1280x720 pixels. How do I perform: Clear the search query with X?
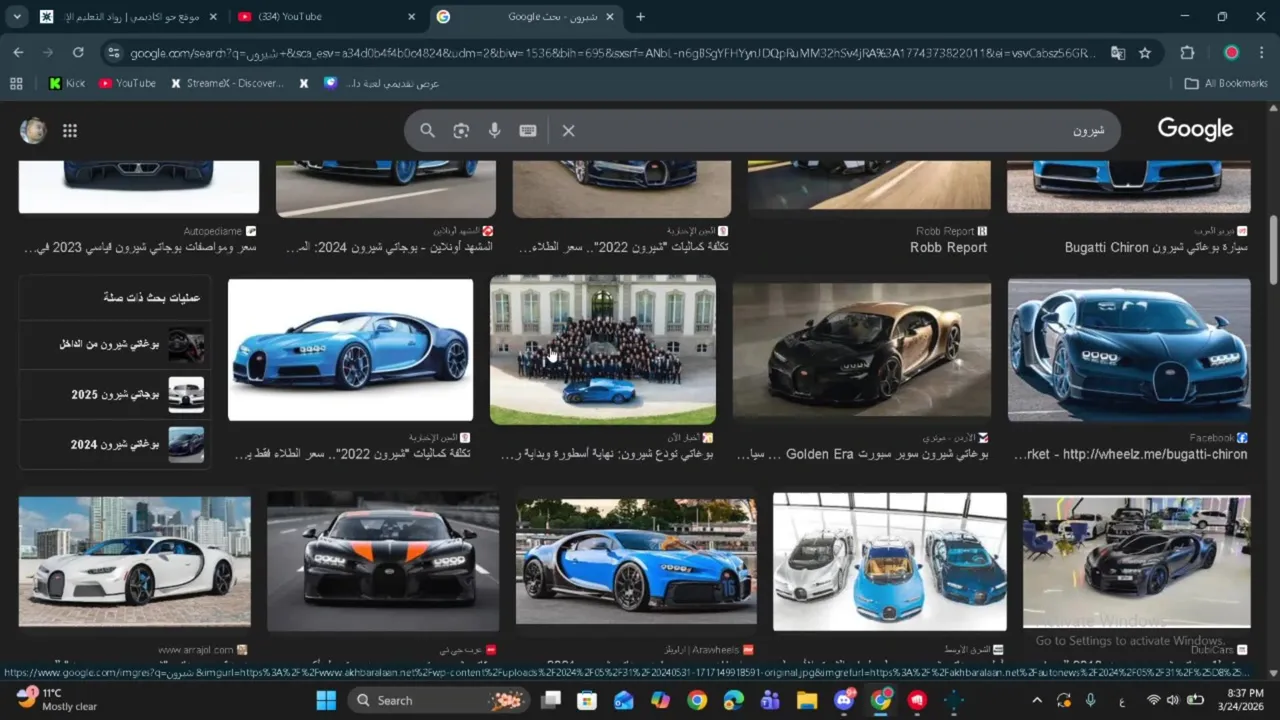[x=568, y=130]
